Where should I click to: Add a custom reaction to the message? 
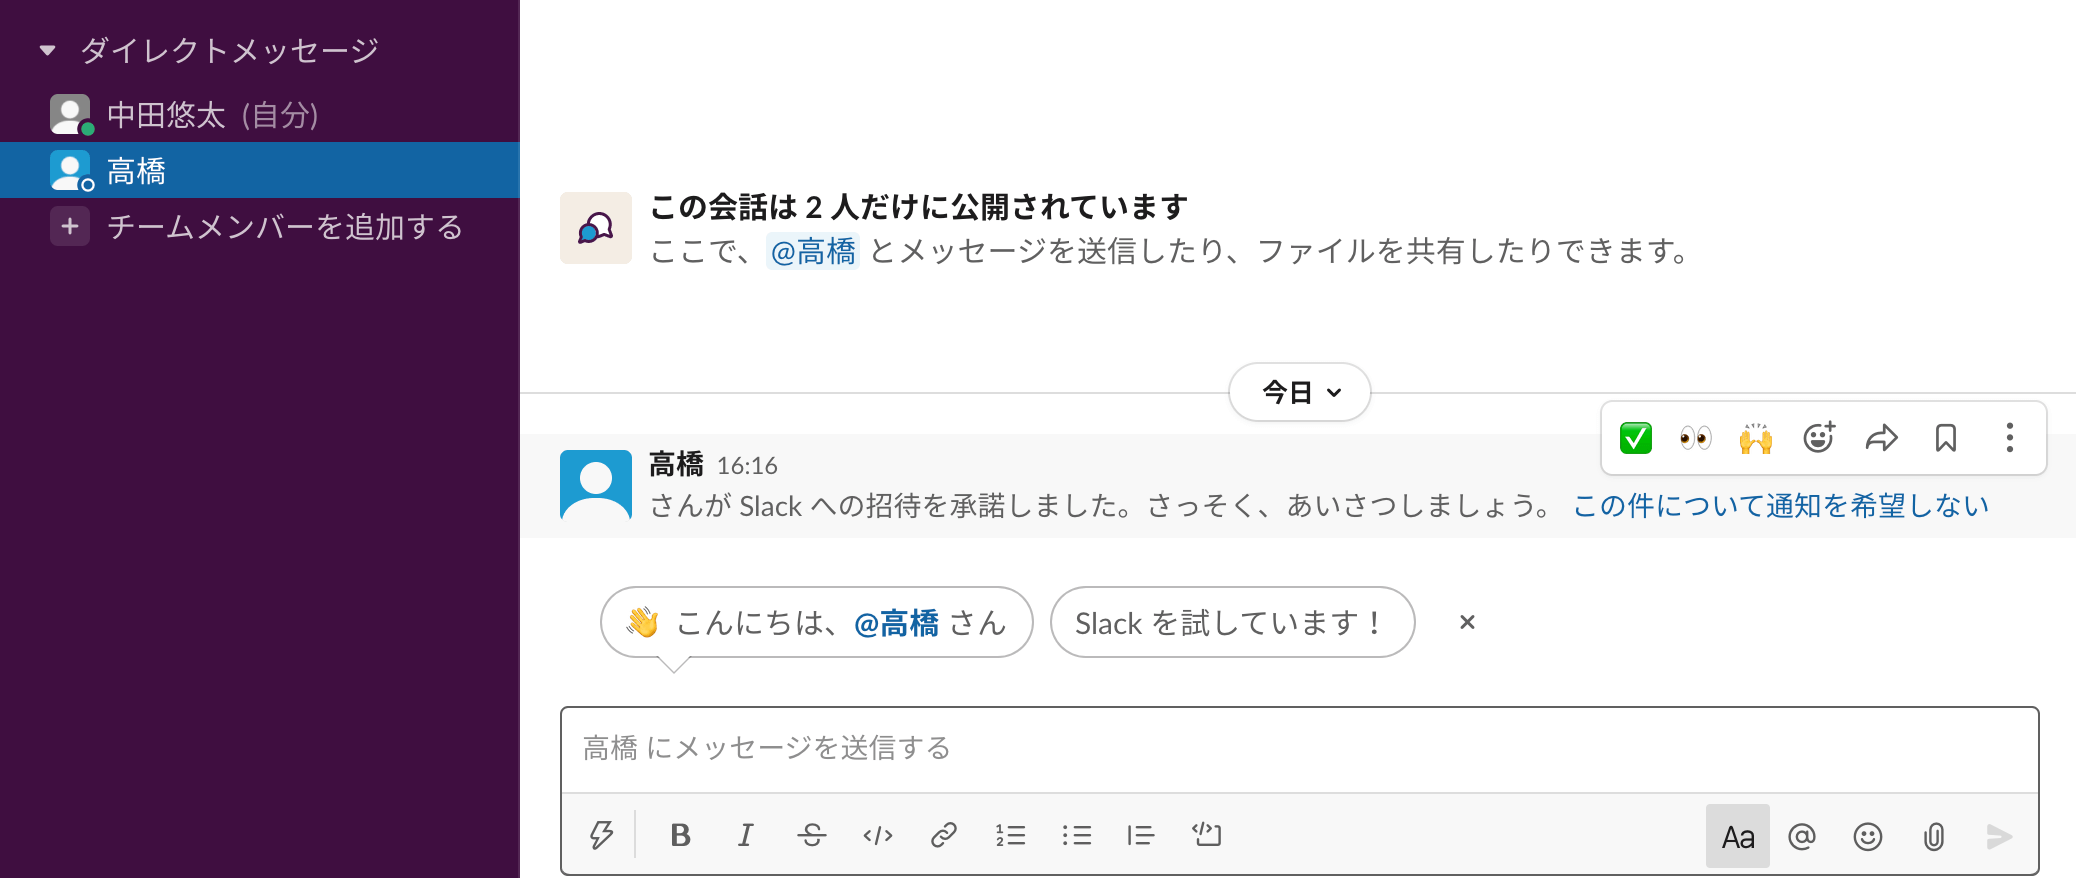click(x=1819, y=437)
